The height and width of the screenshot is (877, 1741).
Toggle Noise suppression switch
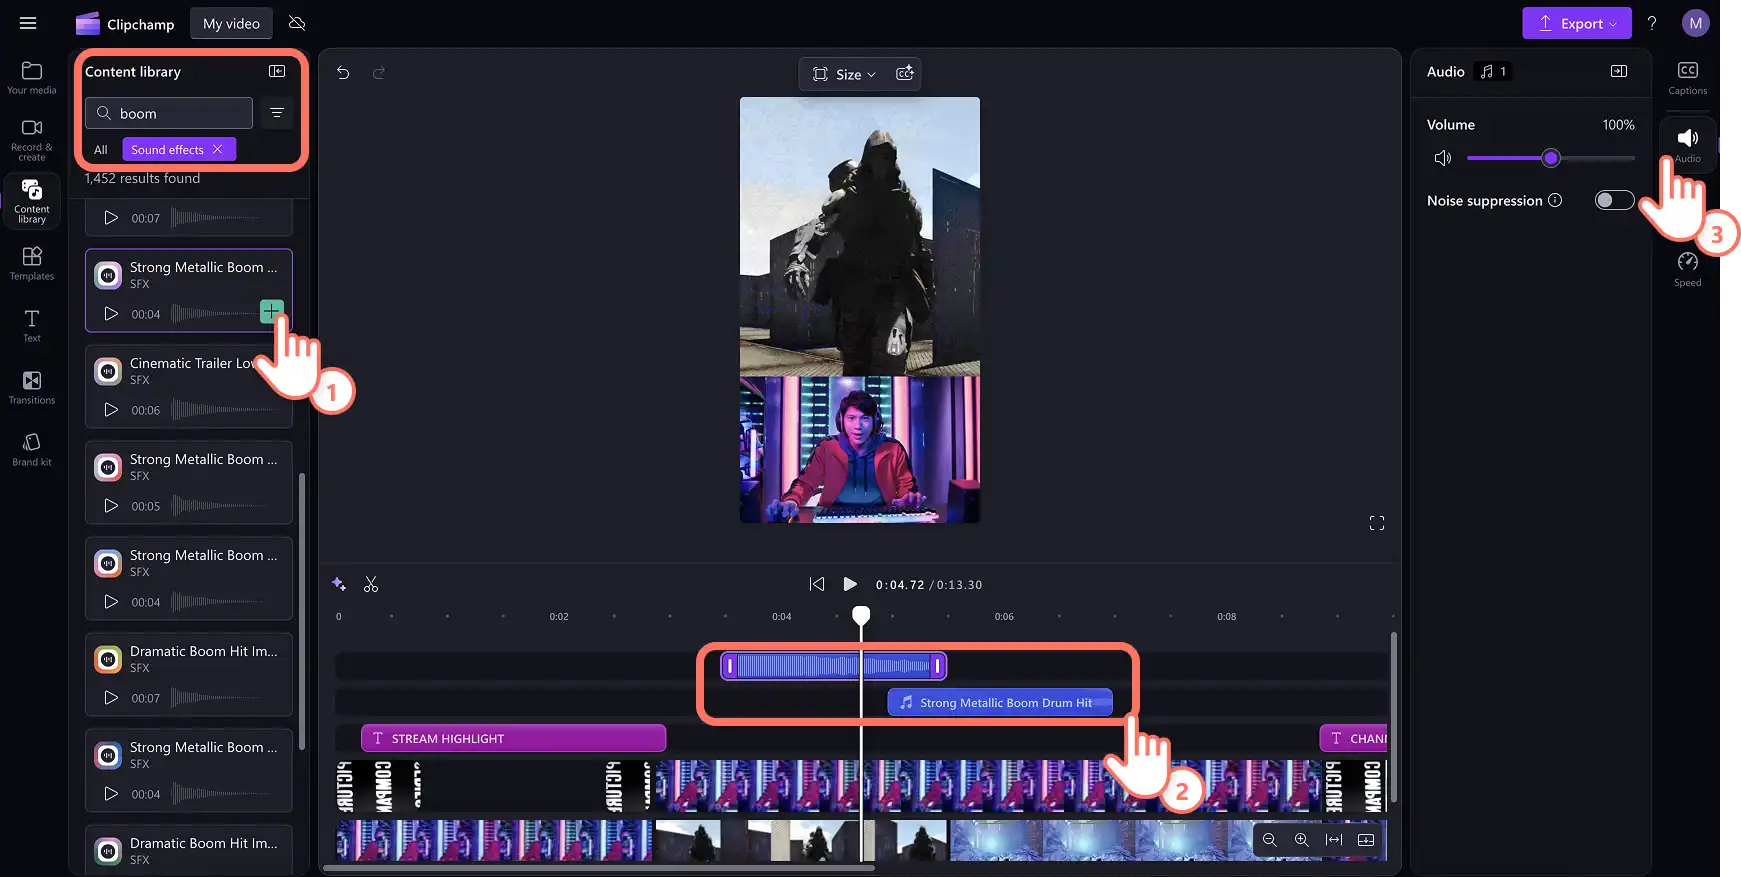pyautogui.click(x=1614, y=200)
